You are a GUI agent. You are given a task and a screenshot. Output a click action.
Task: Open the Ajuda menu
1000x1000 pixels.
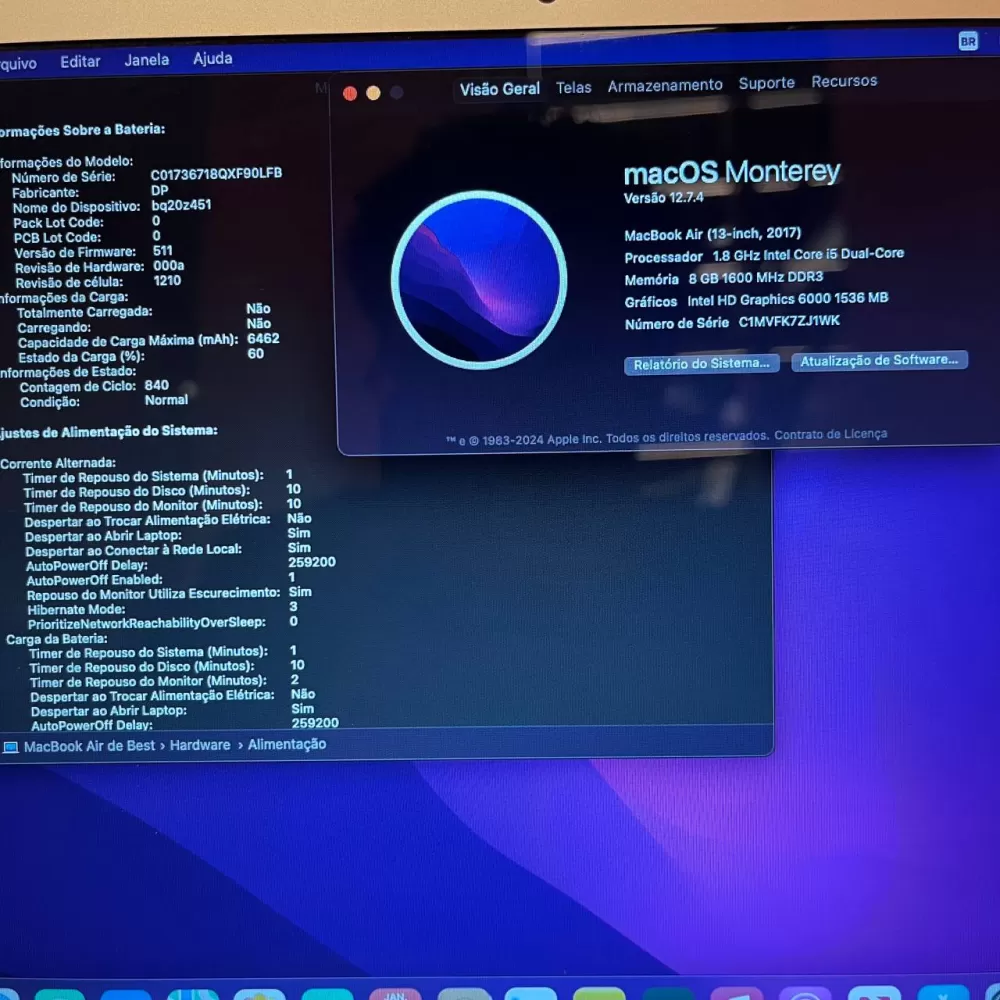click(212, 58)
